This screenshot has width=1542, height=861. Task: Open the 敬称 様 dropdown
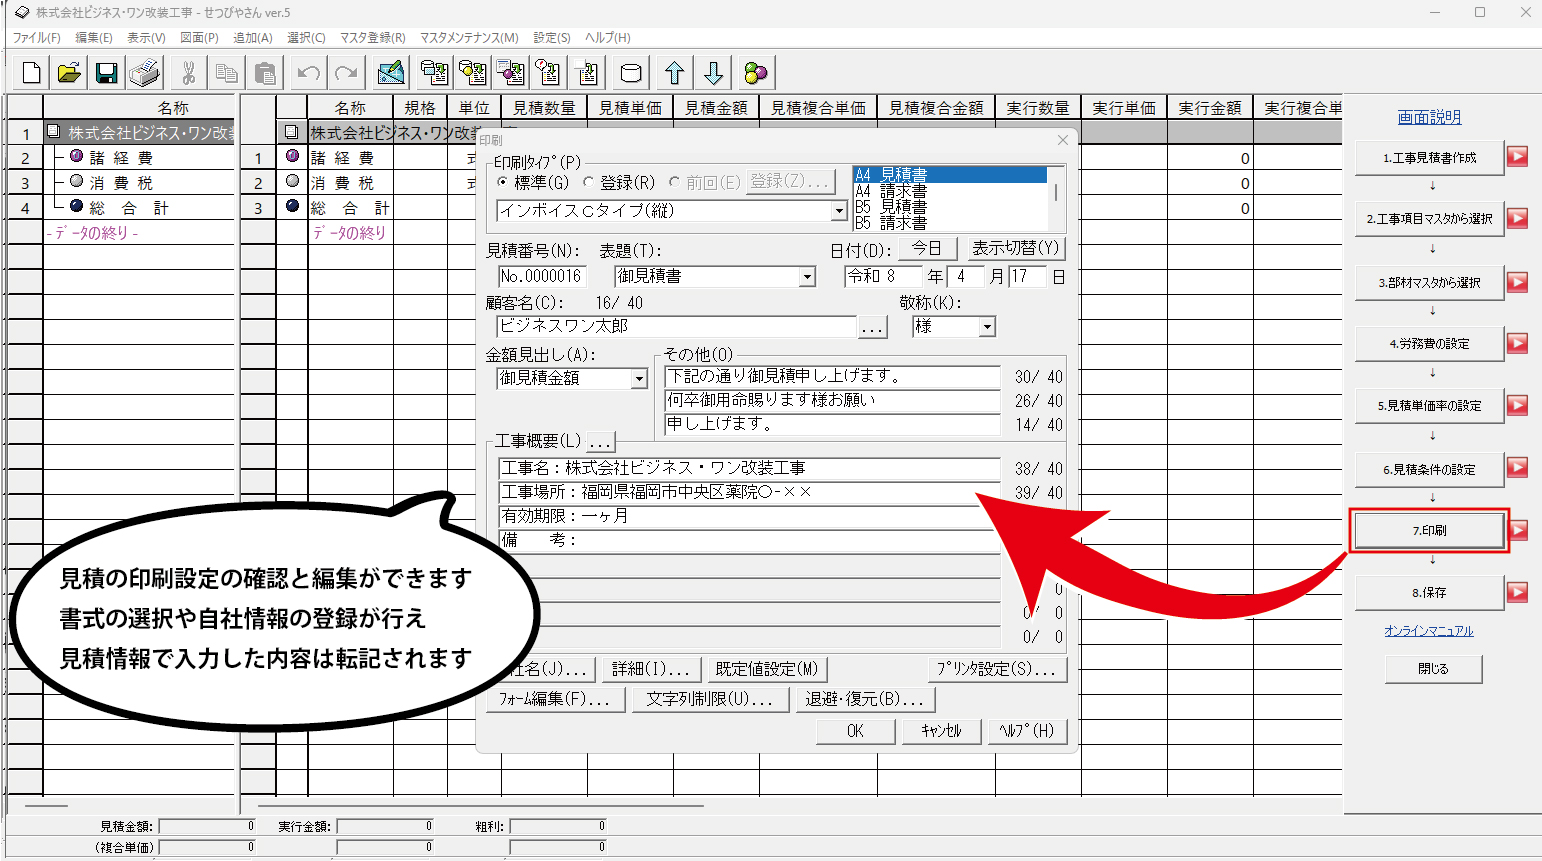coord(987,327)
